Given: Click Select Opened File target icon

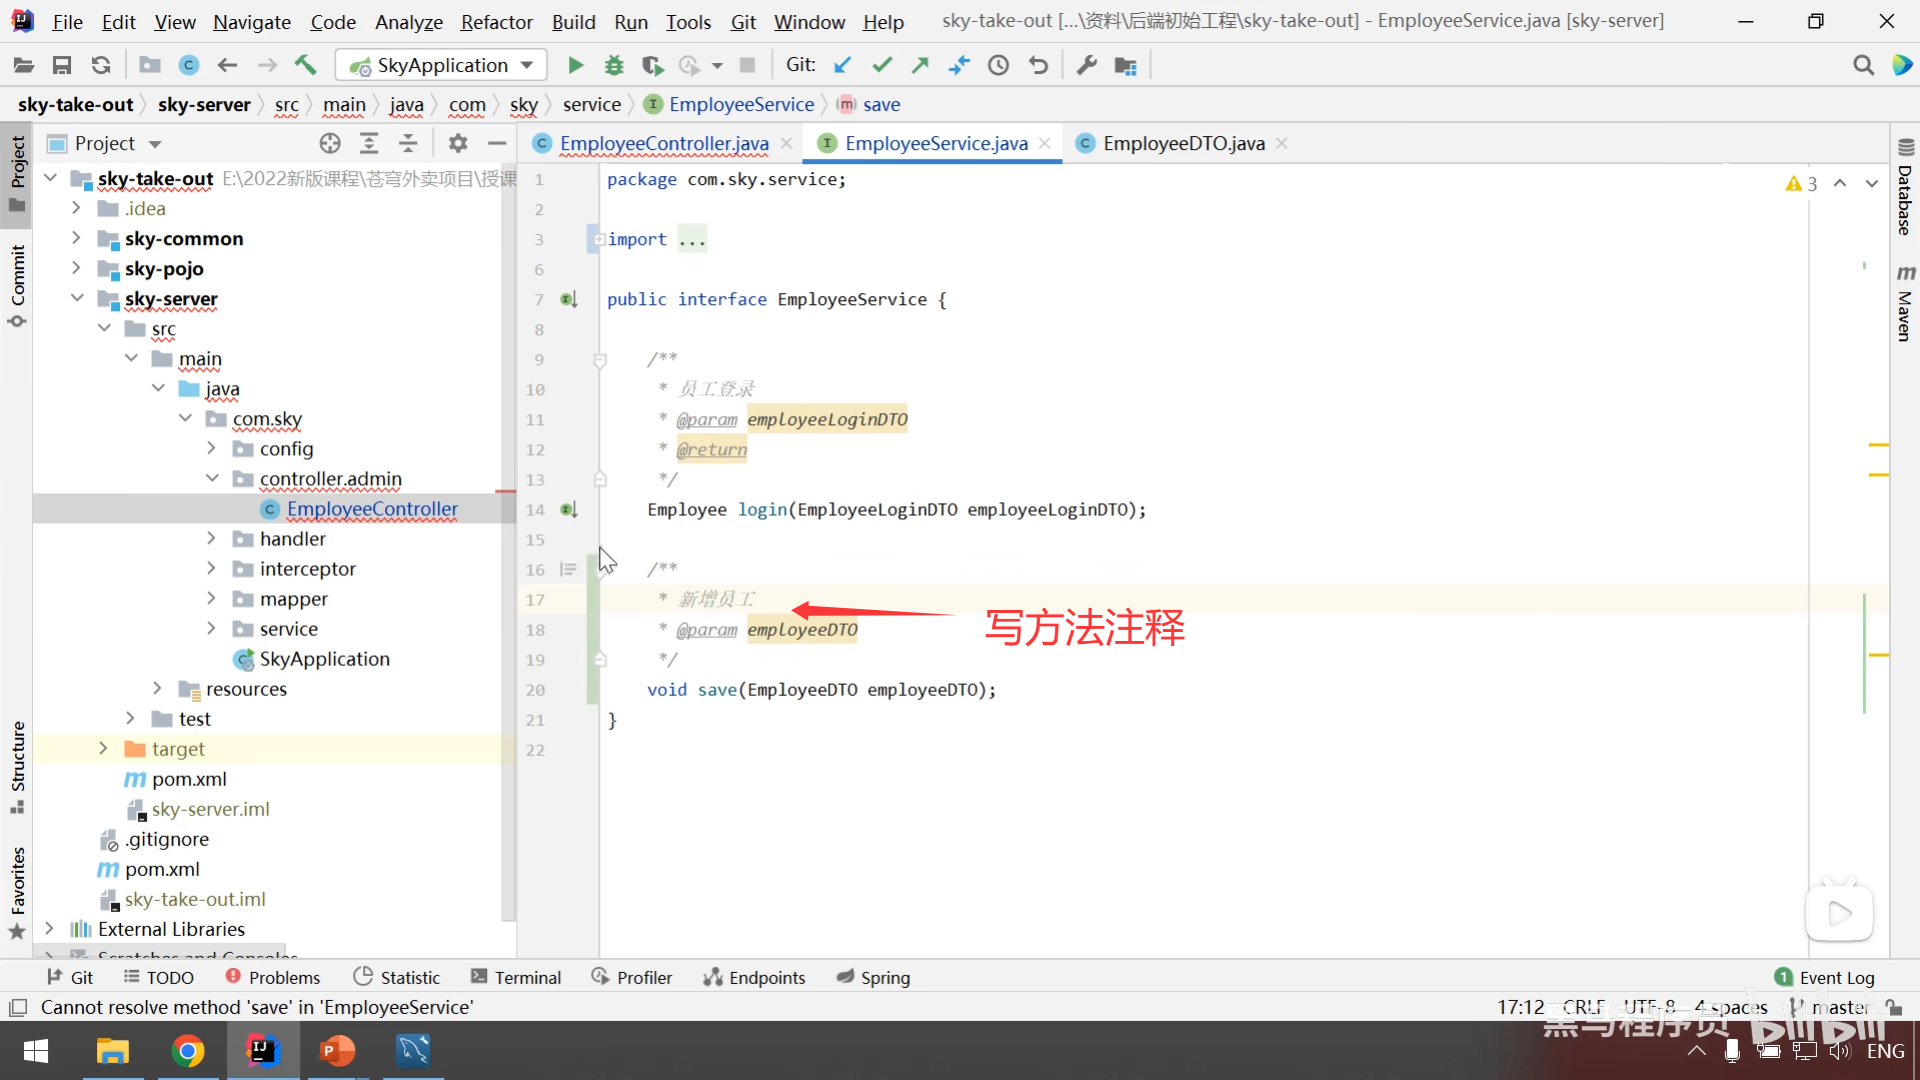Looking at the screenshot, I should (330, 143).
